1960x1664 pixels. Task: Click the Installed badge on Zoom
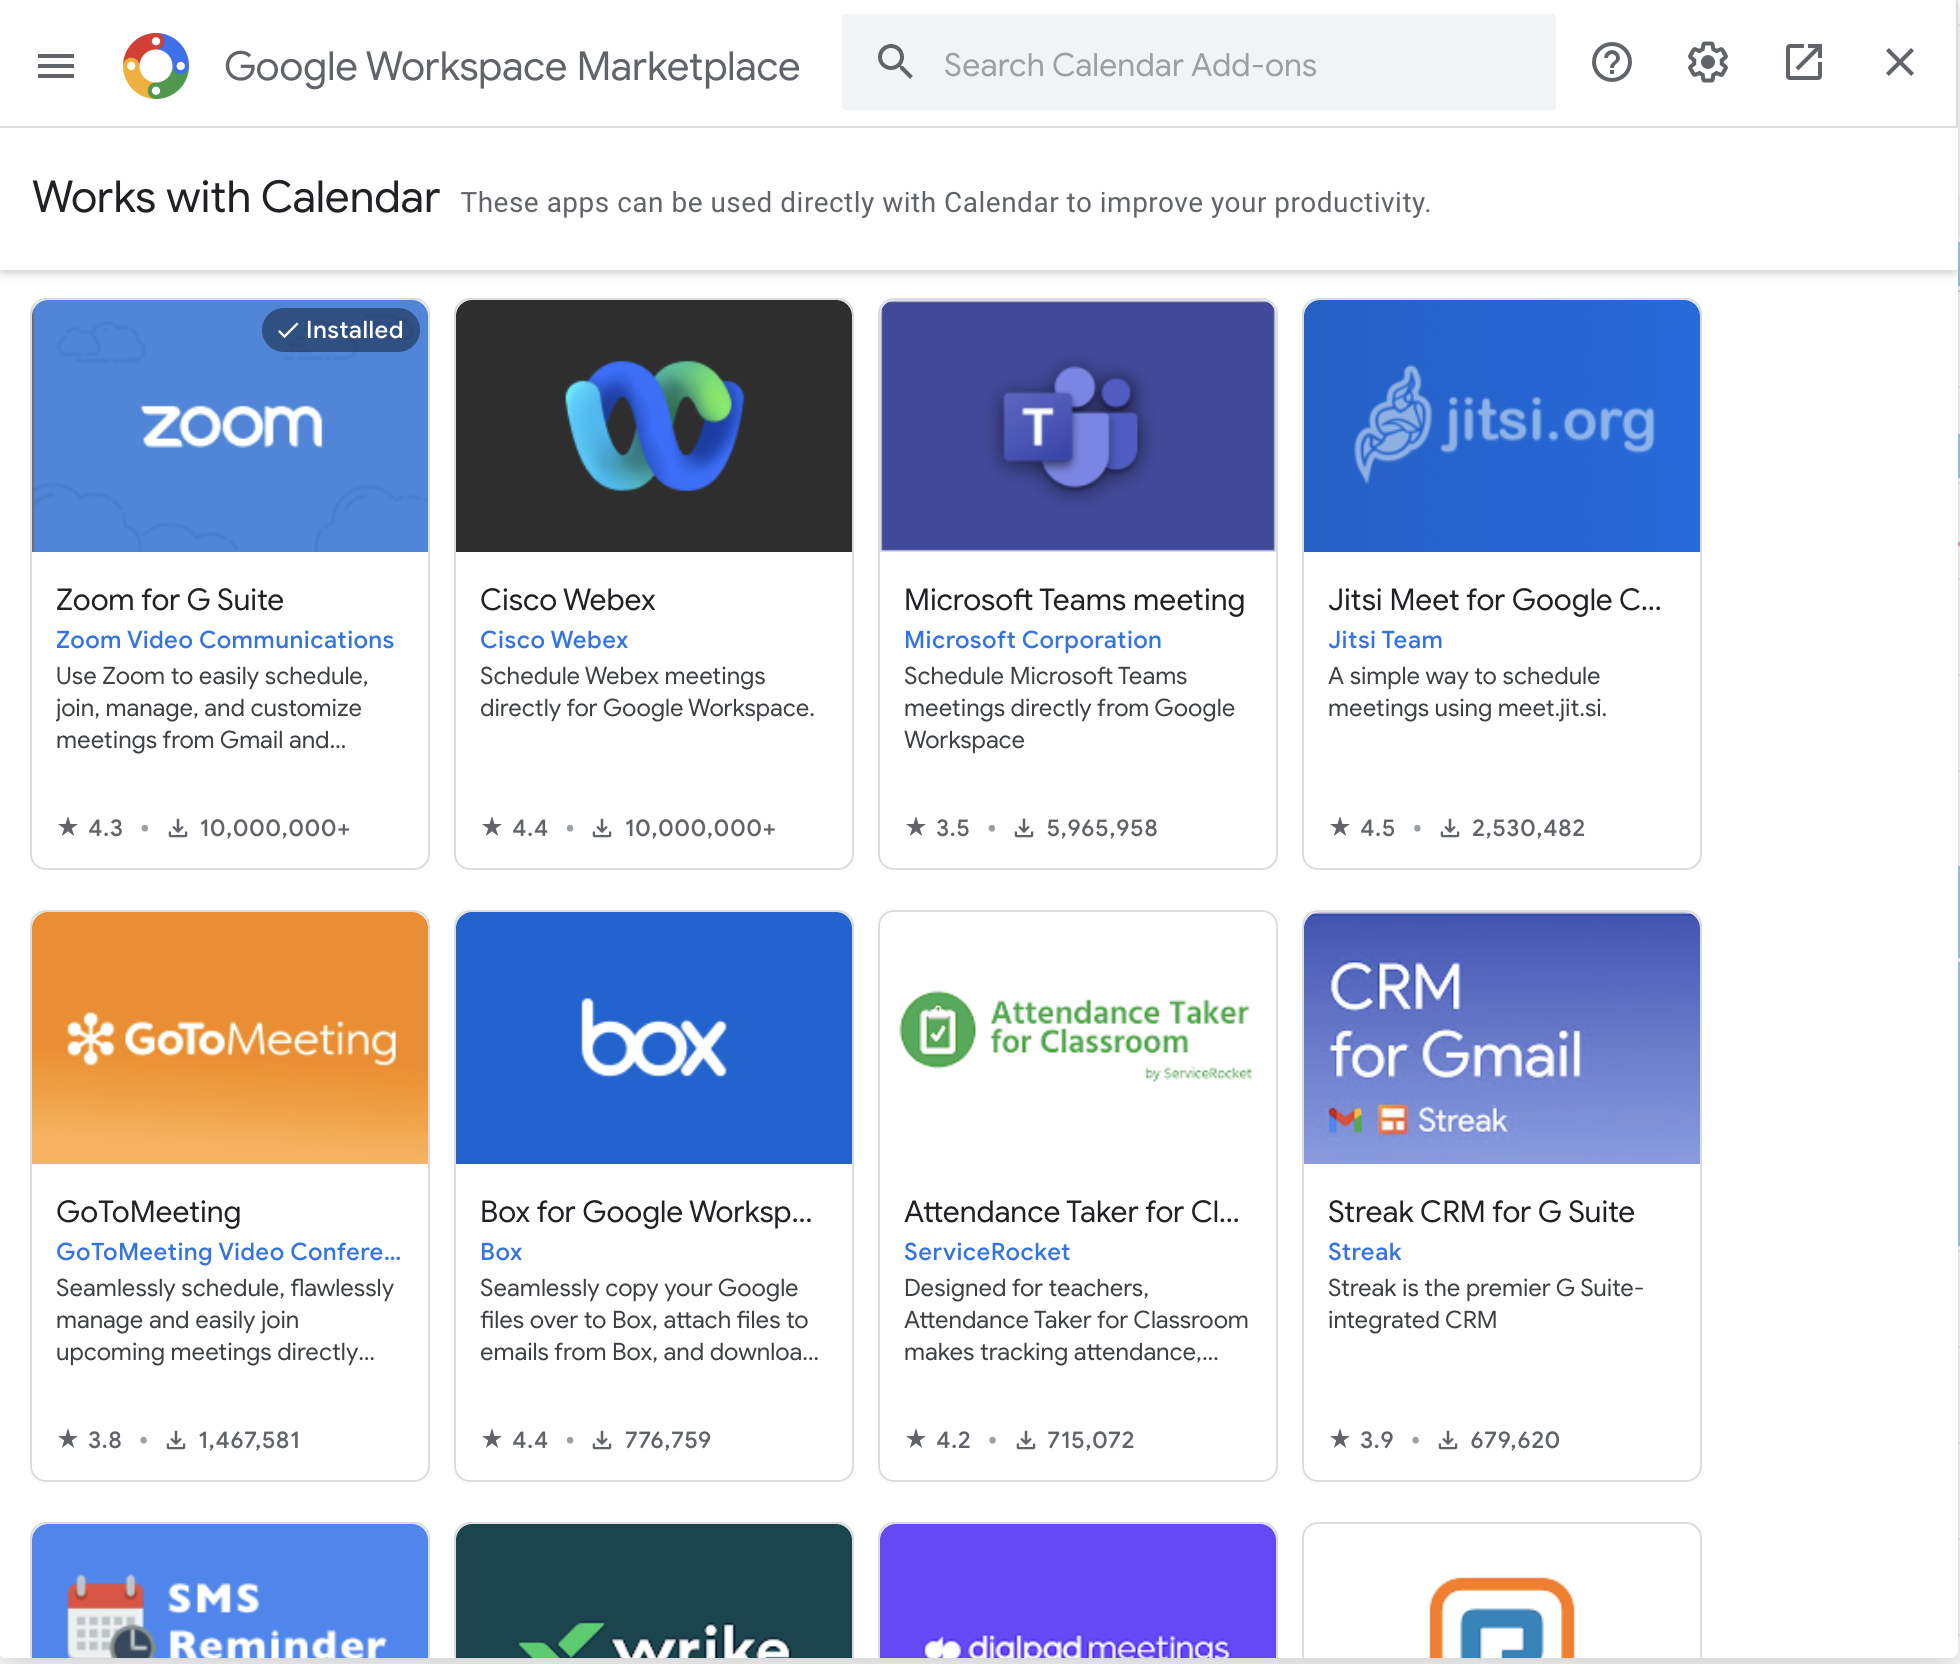(x=341, y=330)
